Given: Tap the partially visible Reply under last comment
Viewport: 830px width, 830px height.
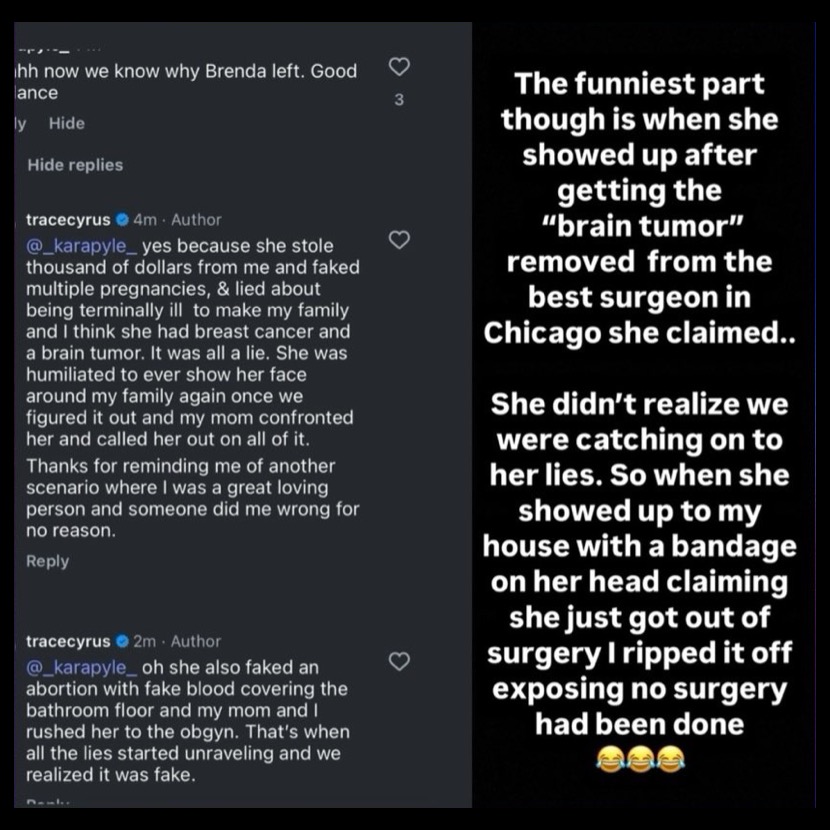Looking at the screenshot, I should pos(48,802).
